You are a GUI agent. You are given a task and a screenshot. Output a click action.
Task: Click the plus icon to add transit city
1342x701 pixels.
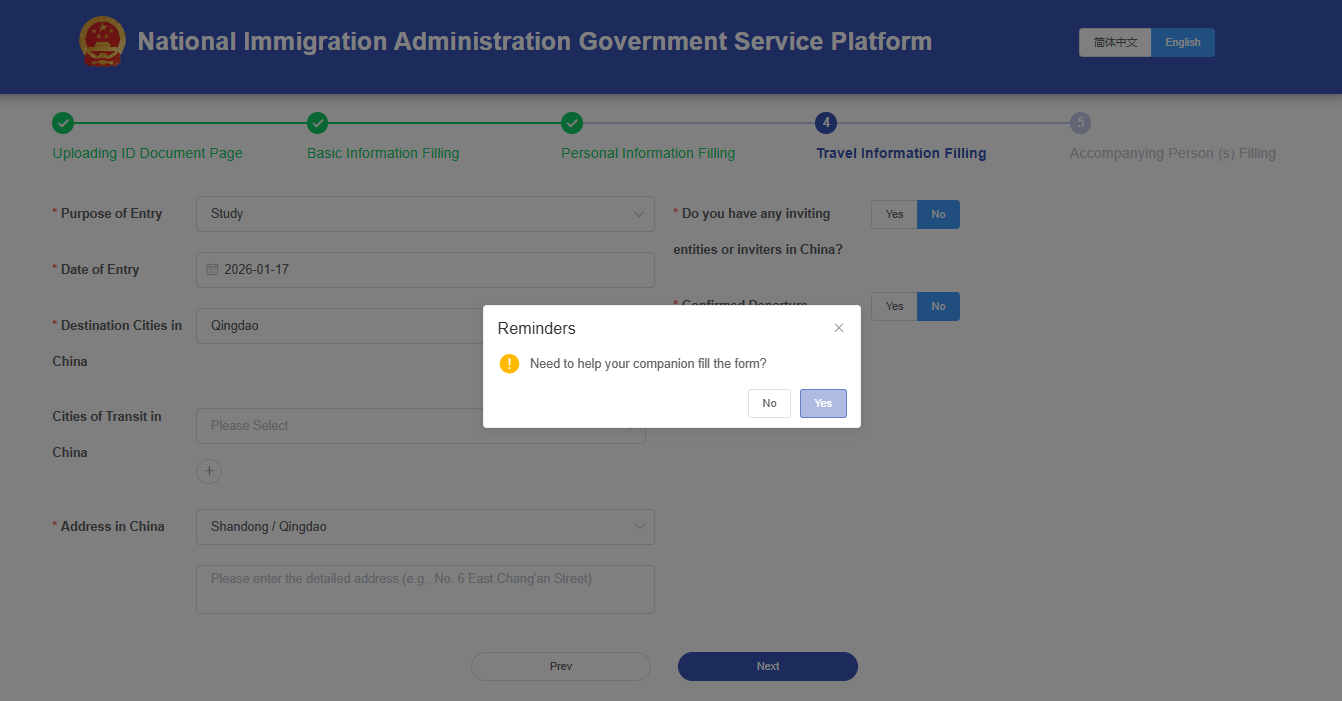tap(209, 471)
